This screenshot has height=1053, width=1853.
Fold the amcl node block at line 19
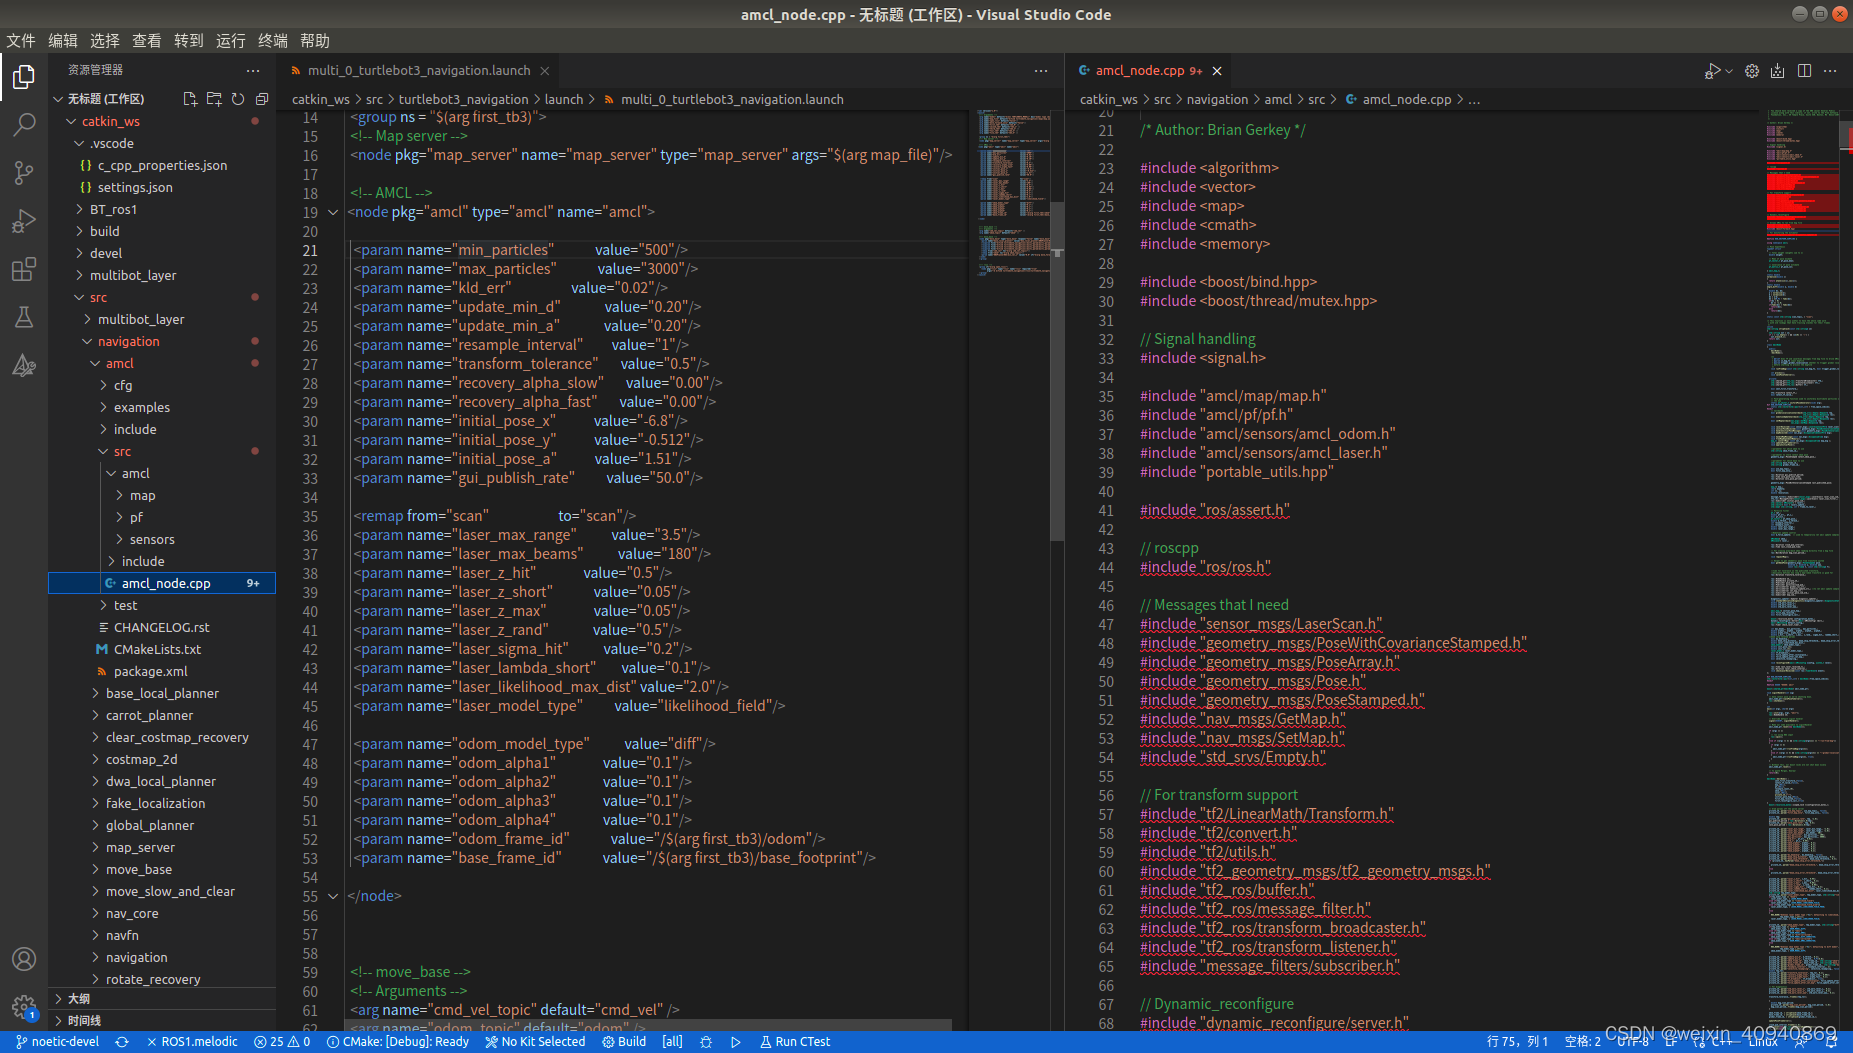pyautogui.click(x=334, y=212)
